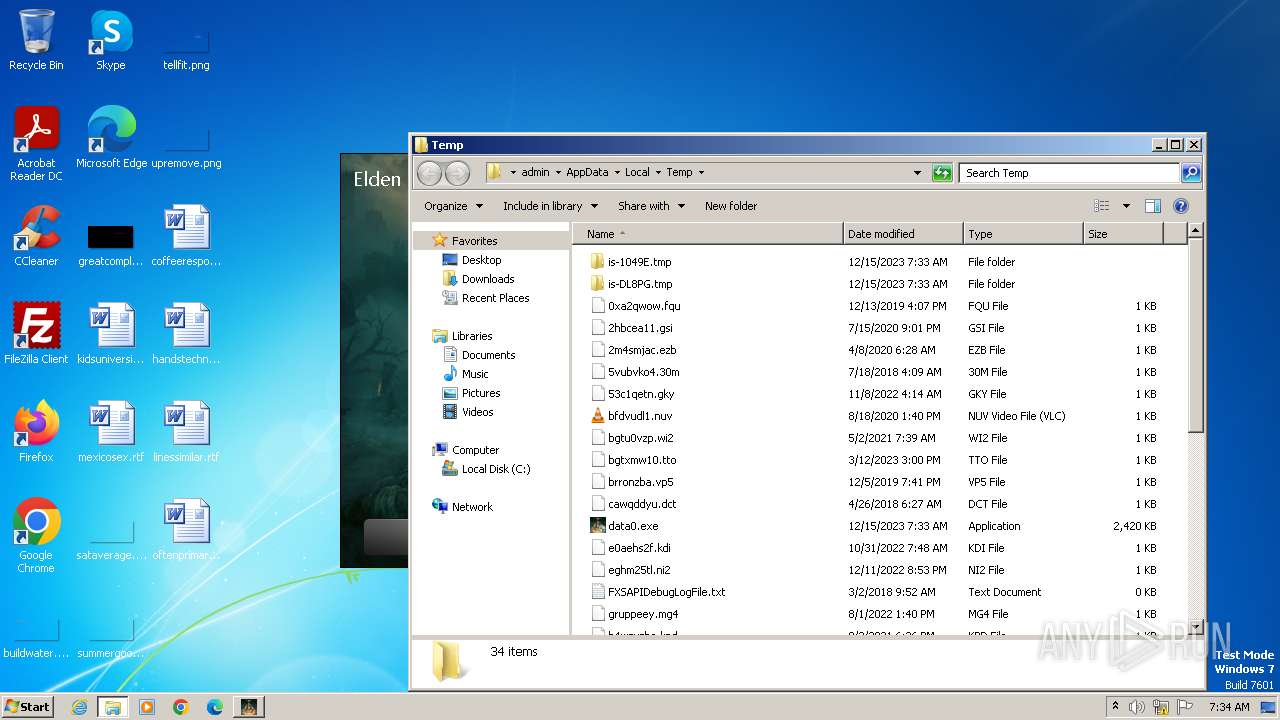1280x720 pixels.
Task: Sort files by Date modified column
Action: coord(903,234)
